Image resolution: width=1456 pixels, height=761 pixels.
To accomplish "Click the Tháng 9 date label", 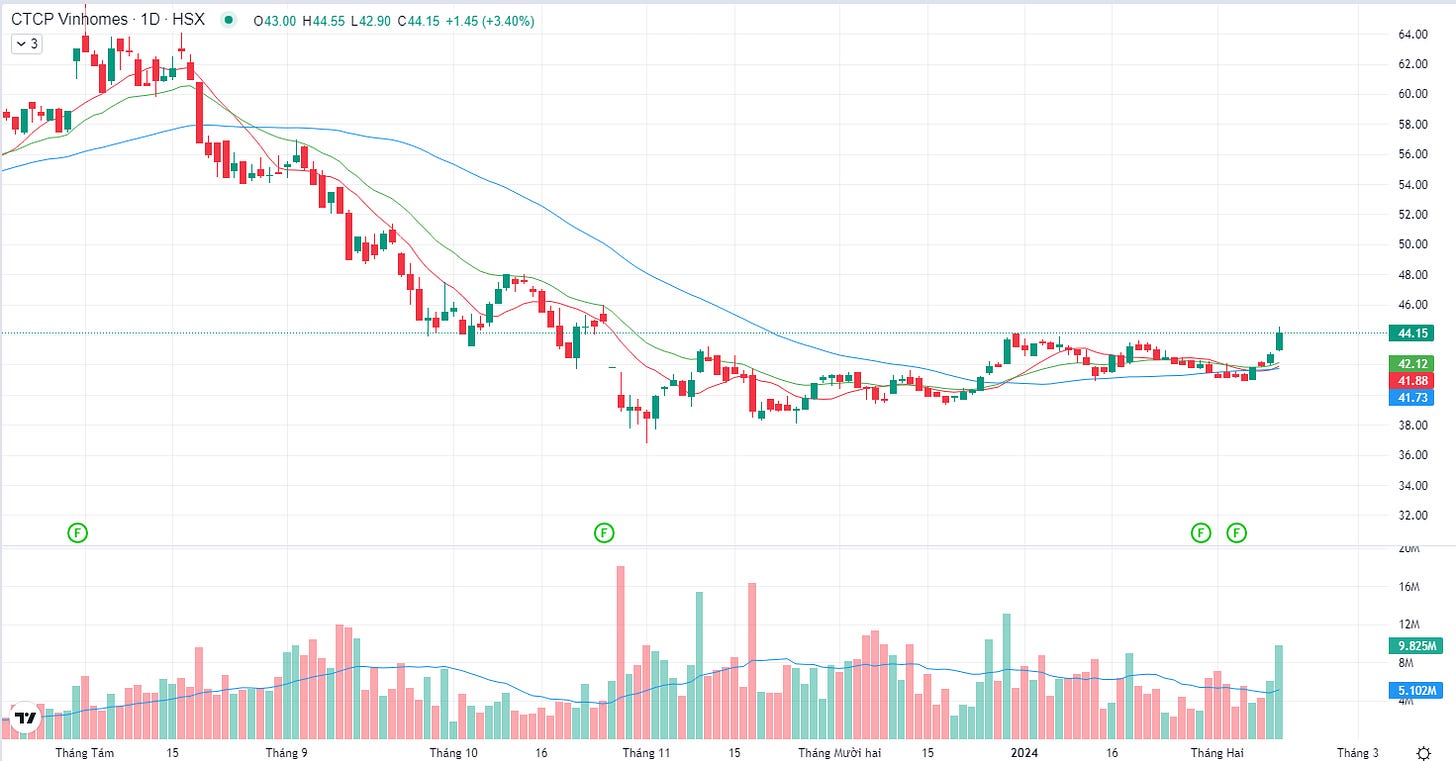I will pos(287,752).
